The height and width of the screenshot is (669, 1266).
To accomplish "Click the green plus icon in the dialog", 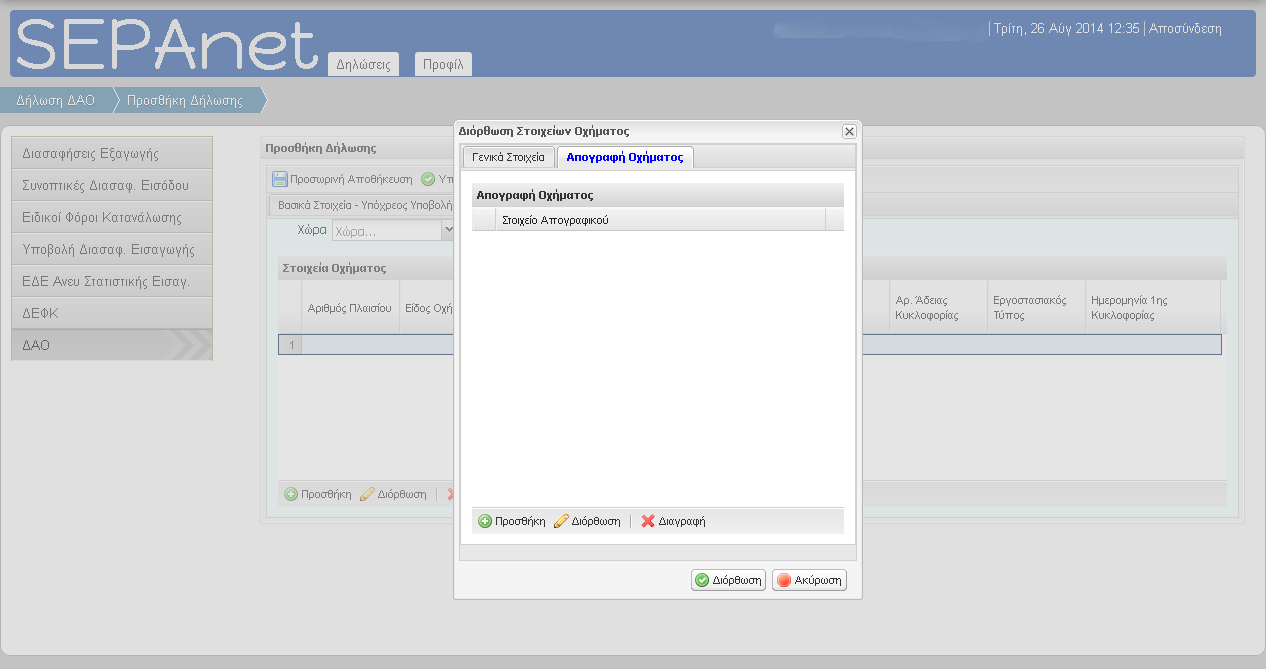I will point(485,521).
